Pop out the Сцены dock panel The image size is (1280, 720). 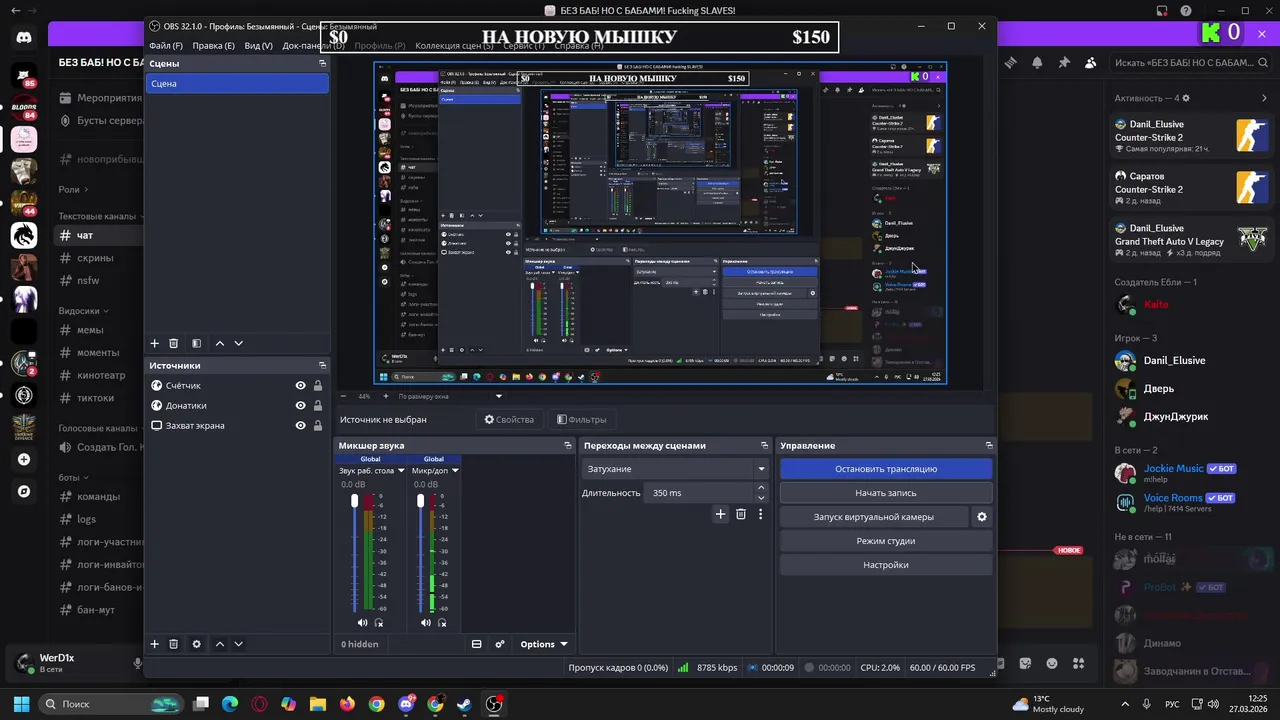coord(322,63)
